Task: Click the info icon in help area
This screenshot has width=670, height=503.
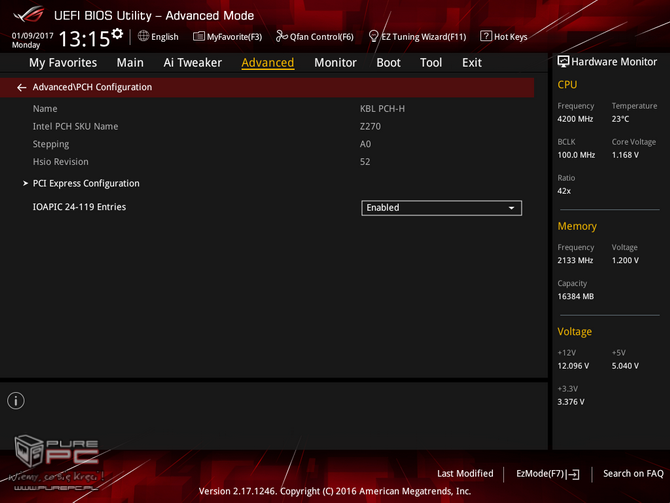Action: click(16, 401)
